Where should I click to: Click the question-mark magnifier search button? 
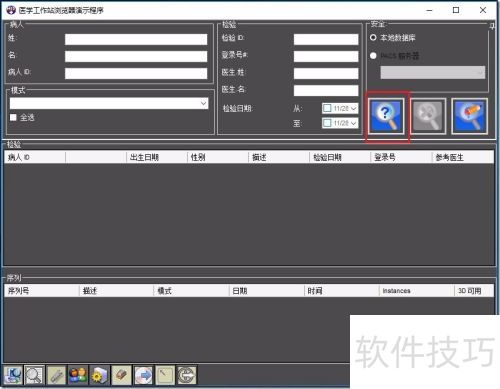point(386,116)
